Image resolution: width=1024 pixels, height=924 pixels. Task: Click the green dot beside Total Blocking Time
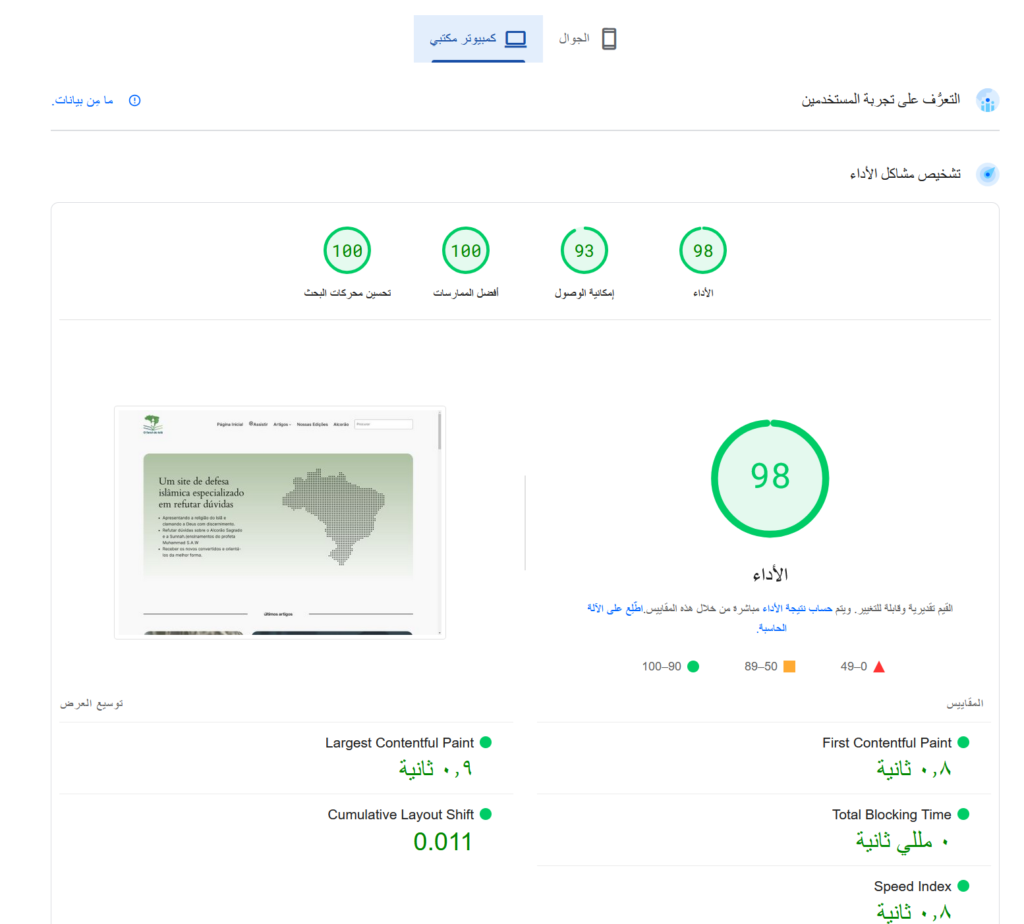pyautogui.click(x=963, y=814)
